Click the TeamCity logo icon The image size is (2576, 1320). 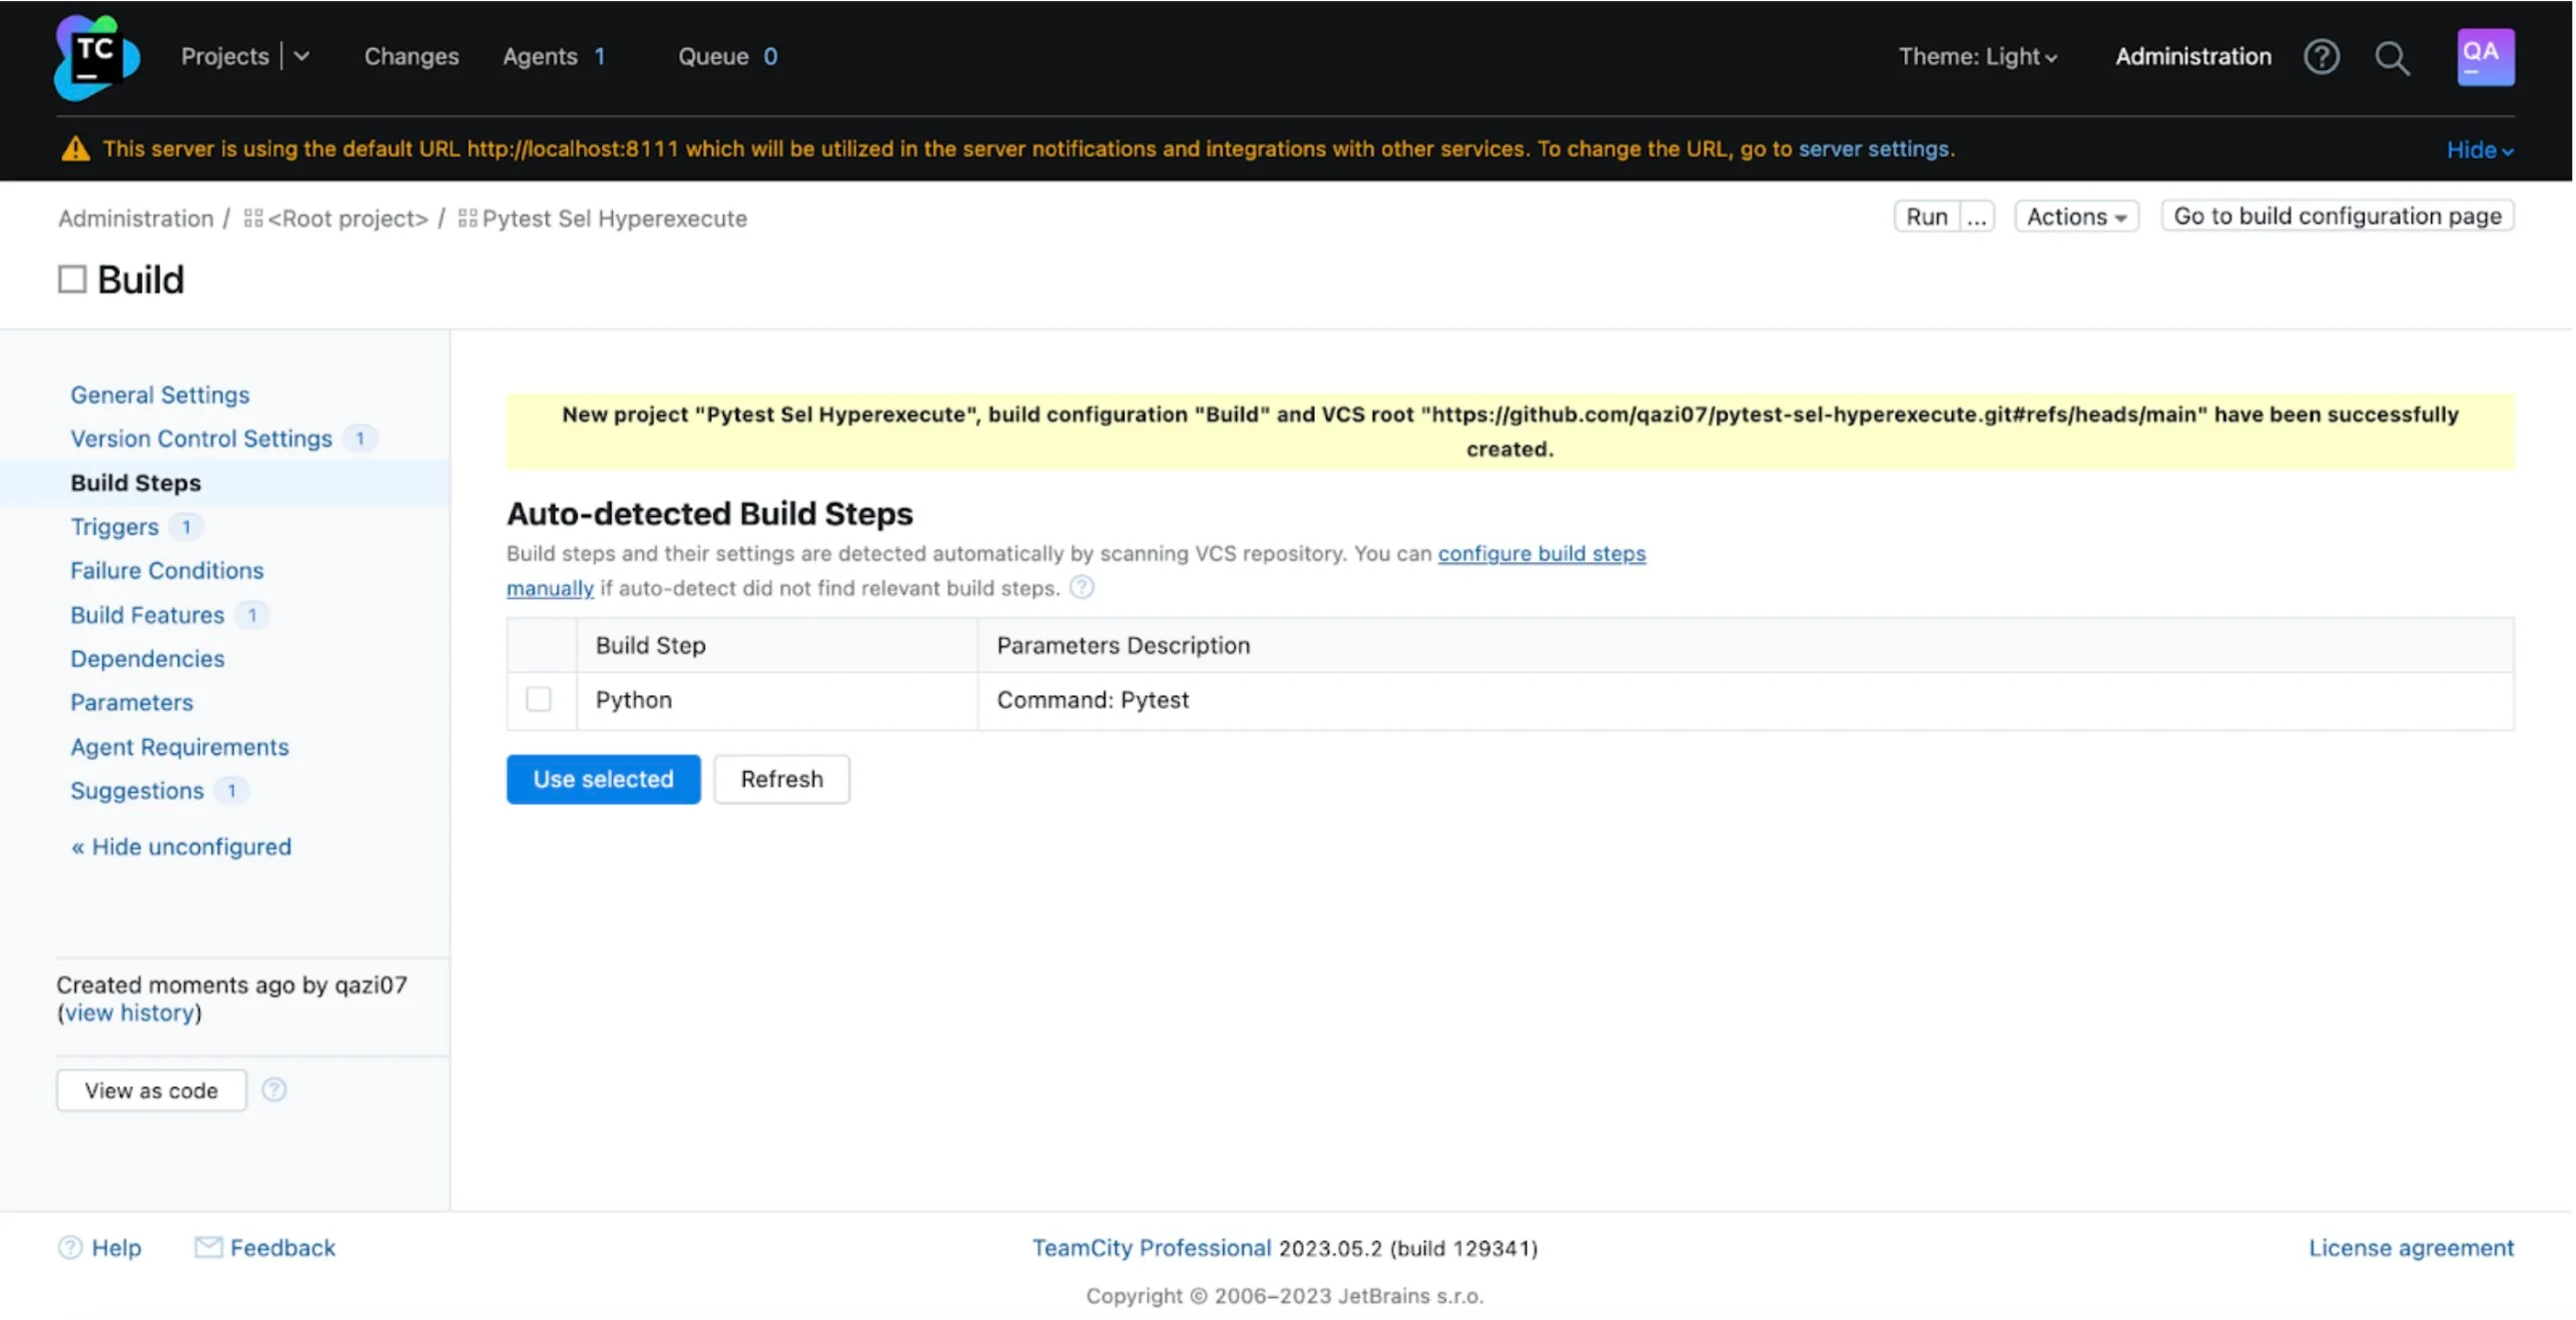[96, 57]
